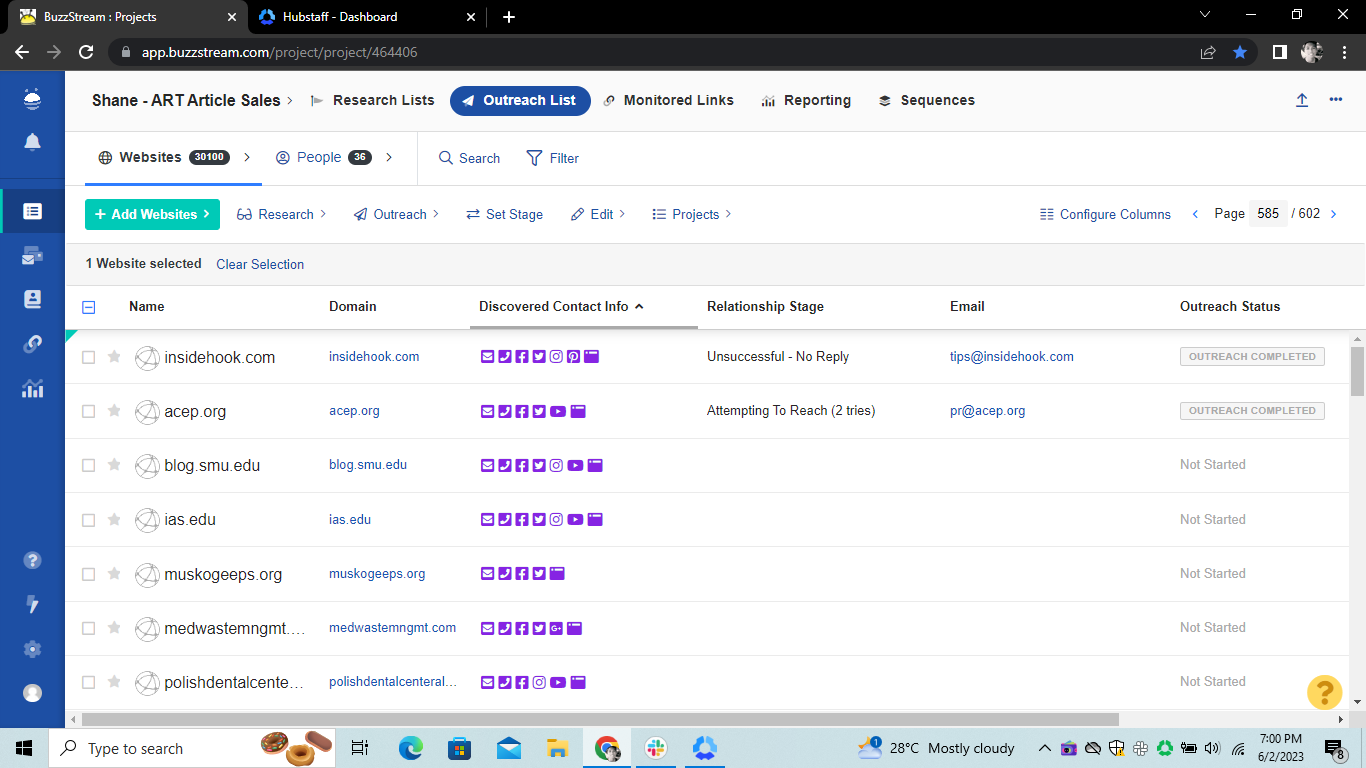The image size is (1366, 768).
Task: Open the Projects dropdown menu
Action: pos(692,214)
